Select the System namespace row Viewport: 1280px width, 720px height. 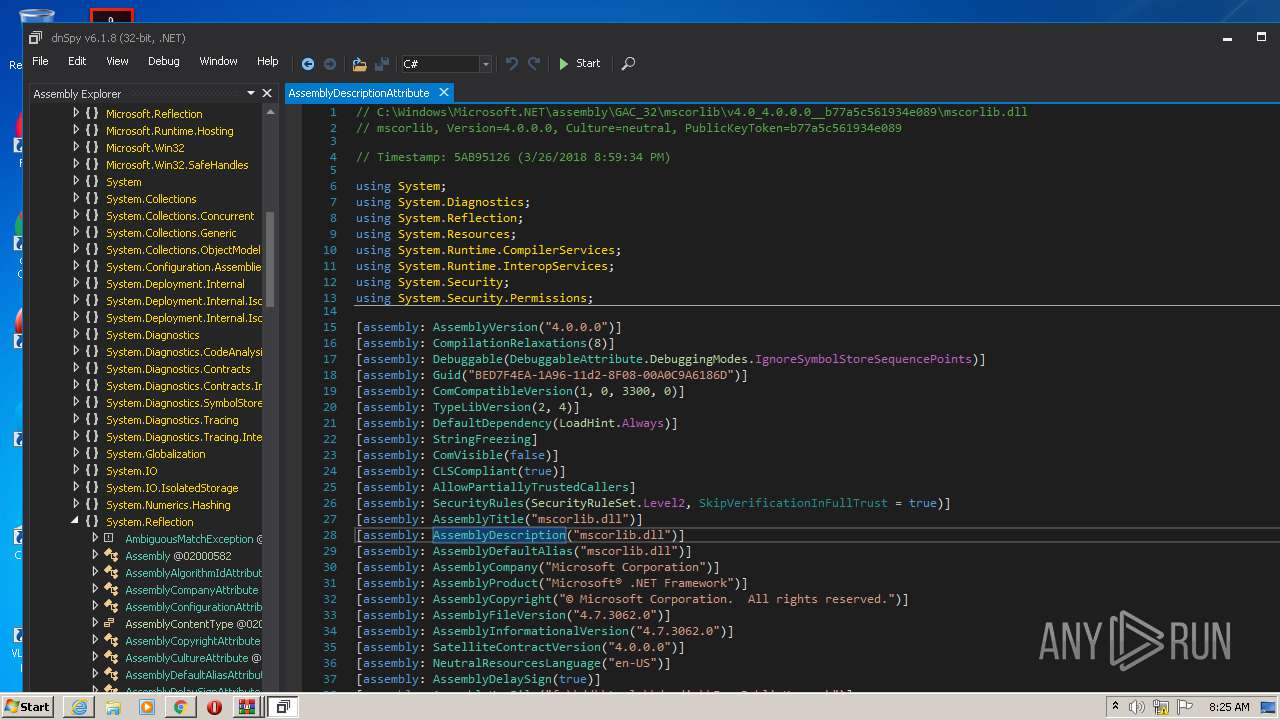[x=124, y=182]
